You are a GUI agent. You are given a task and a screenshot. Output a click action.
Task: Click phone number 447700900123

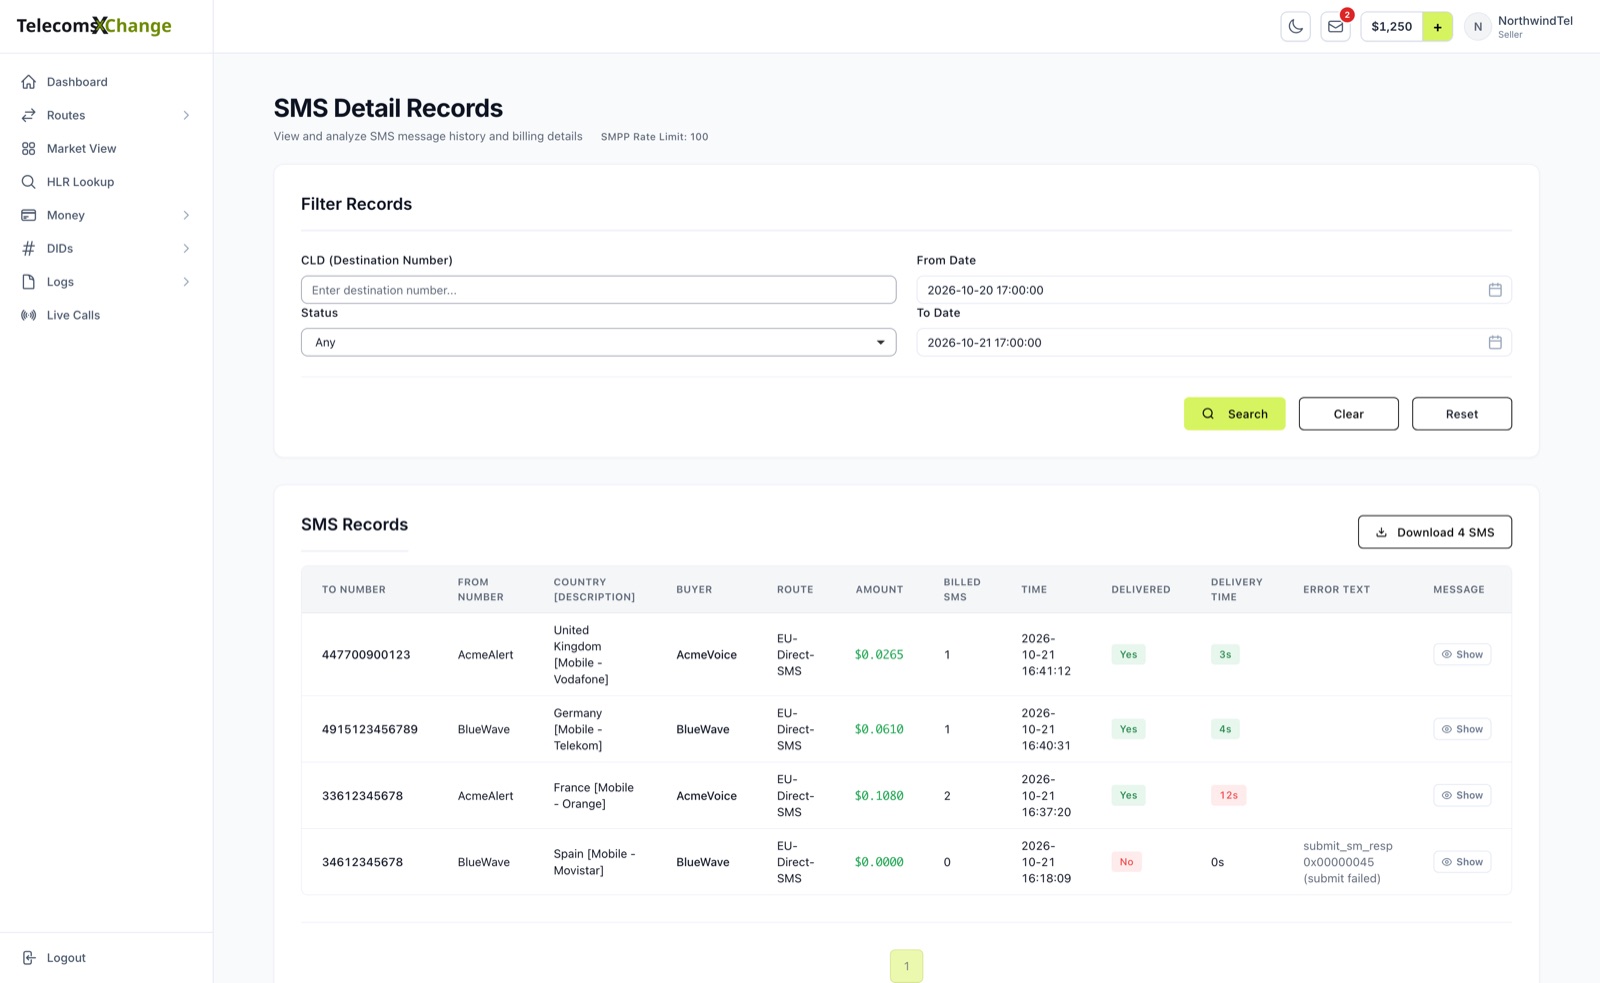[366, 655]
